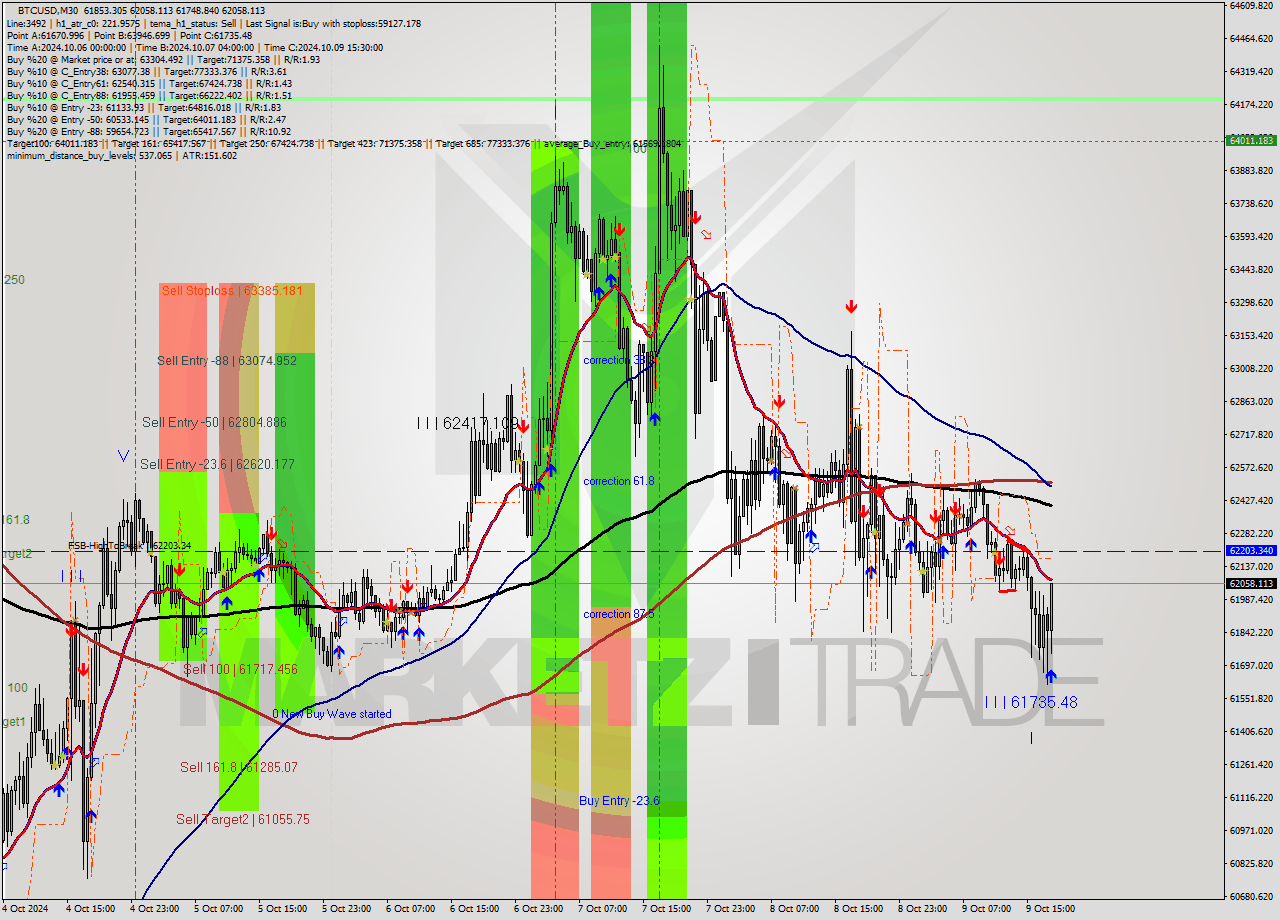Image resolution: width=1280 pixels, height=920 pixels.
Task: Click the BTCUSD,M30 symbol title
Action: point(48,10)
